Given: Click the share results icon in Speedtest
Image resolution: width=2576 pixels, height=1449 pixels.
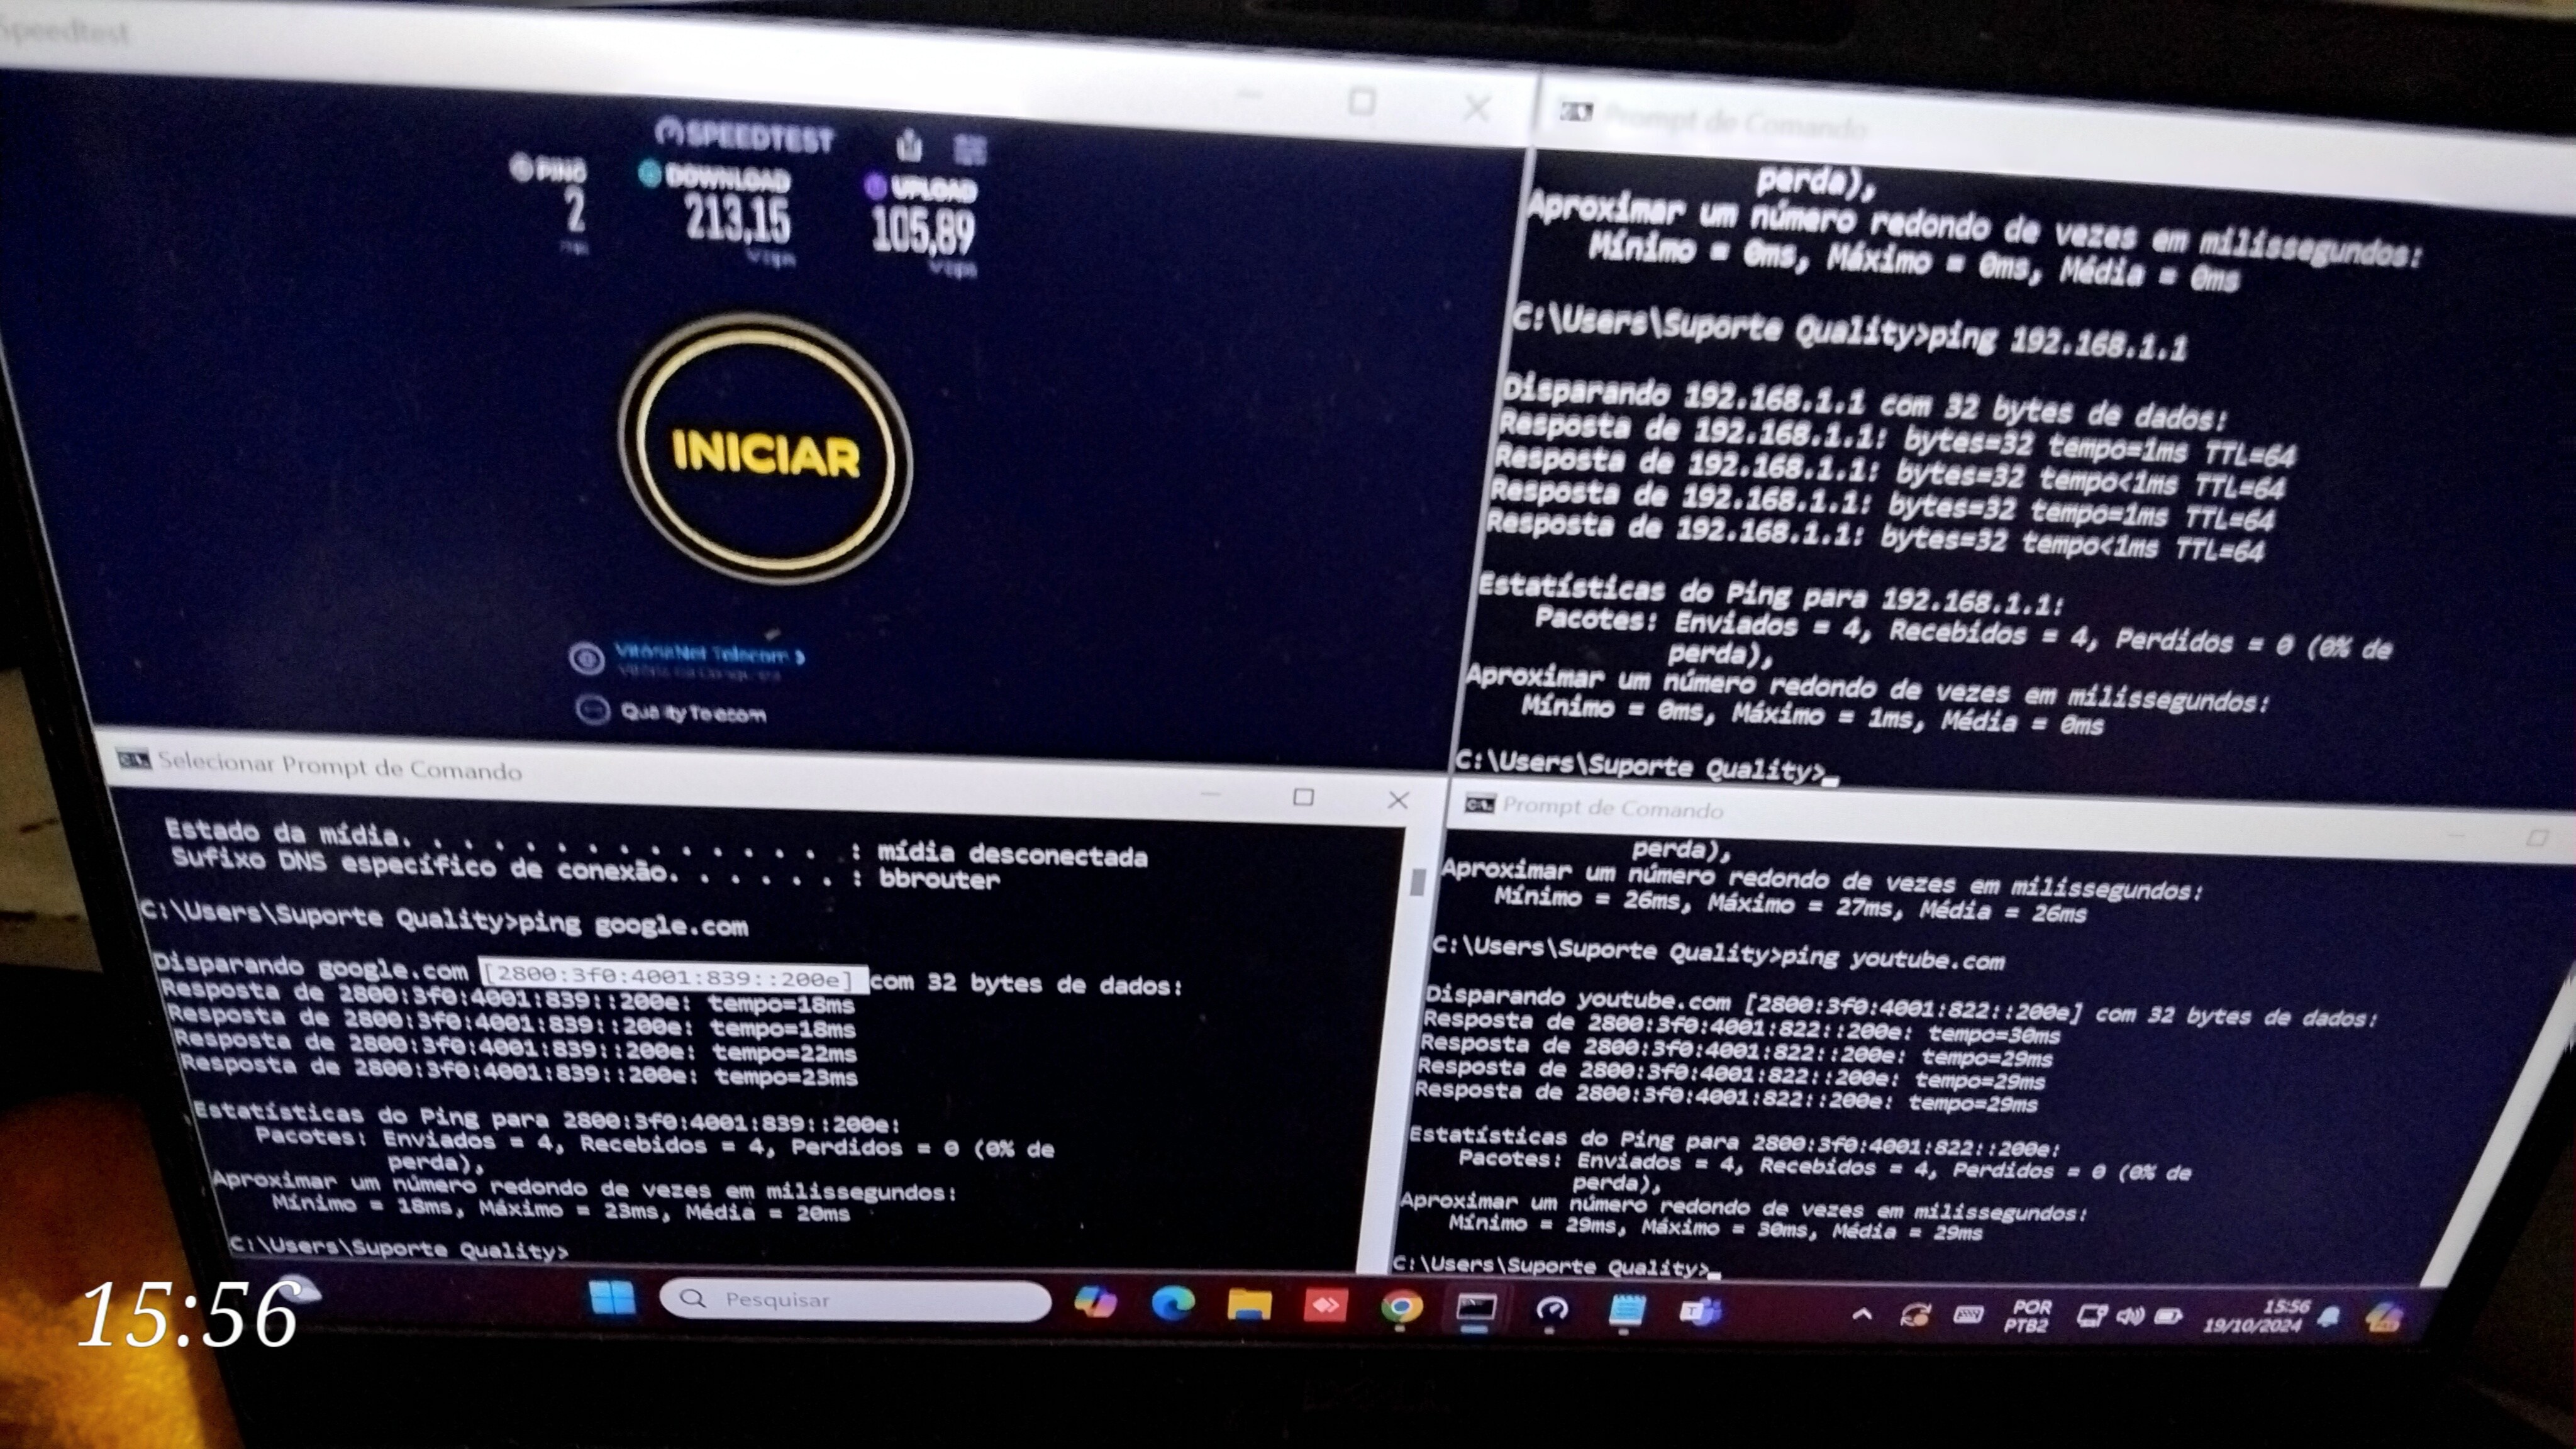Looking at the screenshot, I should tap(909, 146).
